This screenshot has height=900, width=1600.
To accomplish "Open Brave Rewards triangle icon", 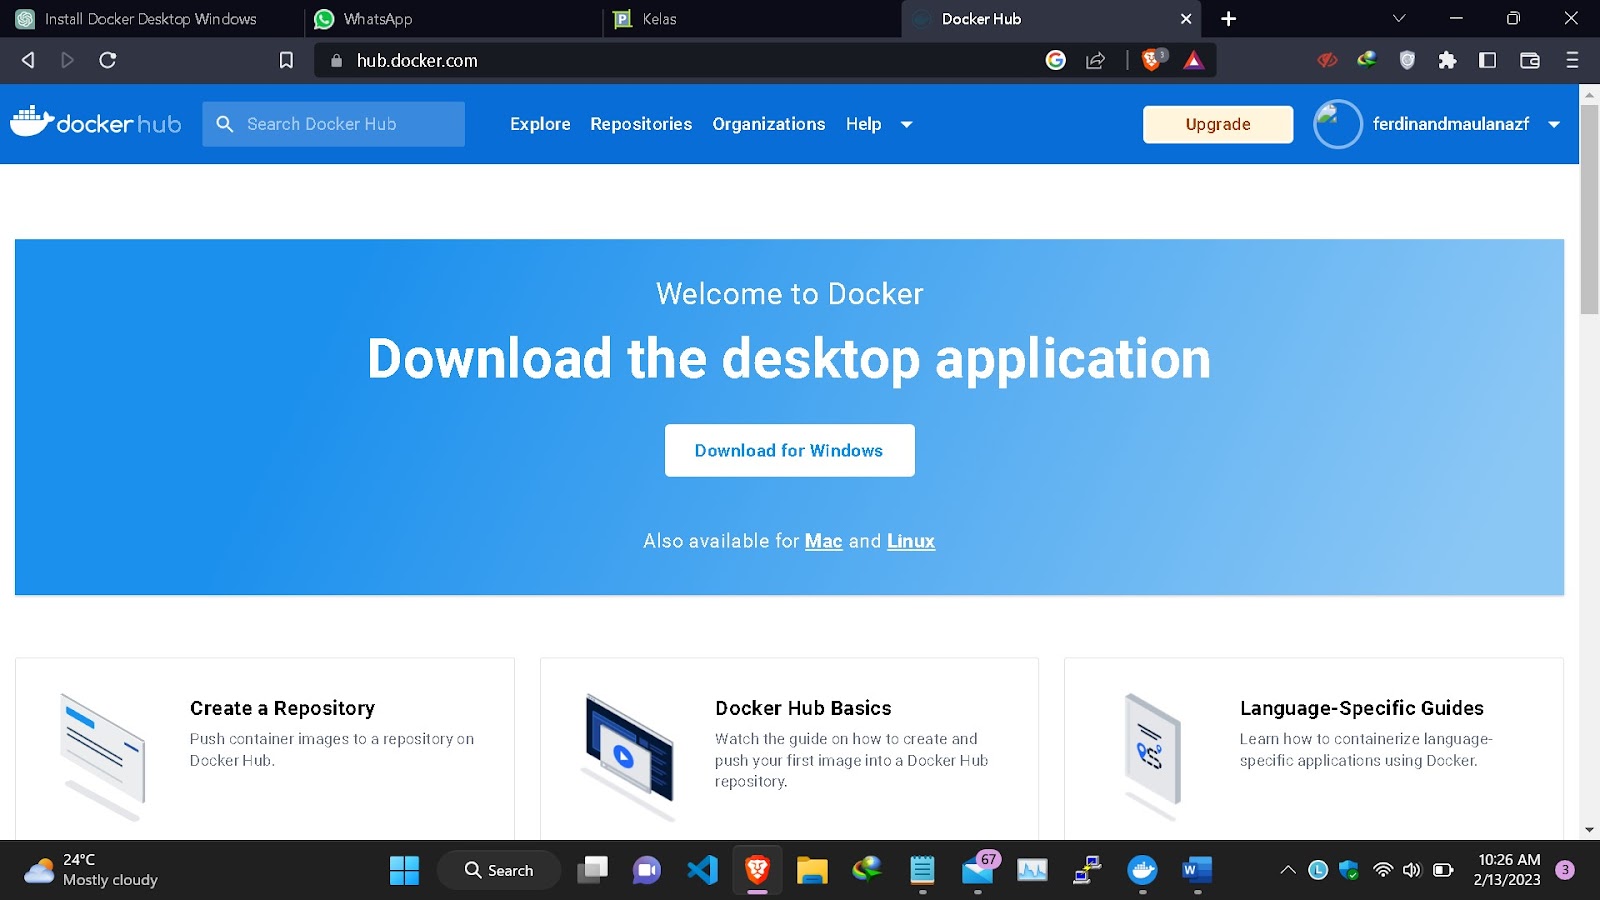I will click(x=1193, y=60).
